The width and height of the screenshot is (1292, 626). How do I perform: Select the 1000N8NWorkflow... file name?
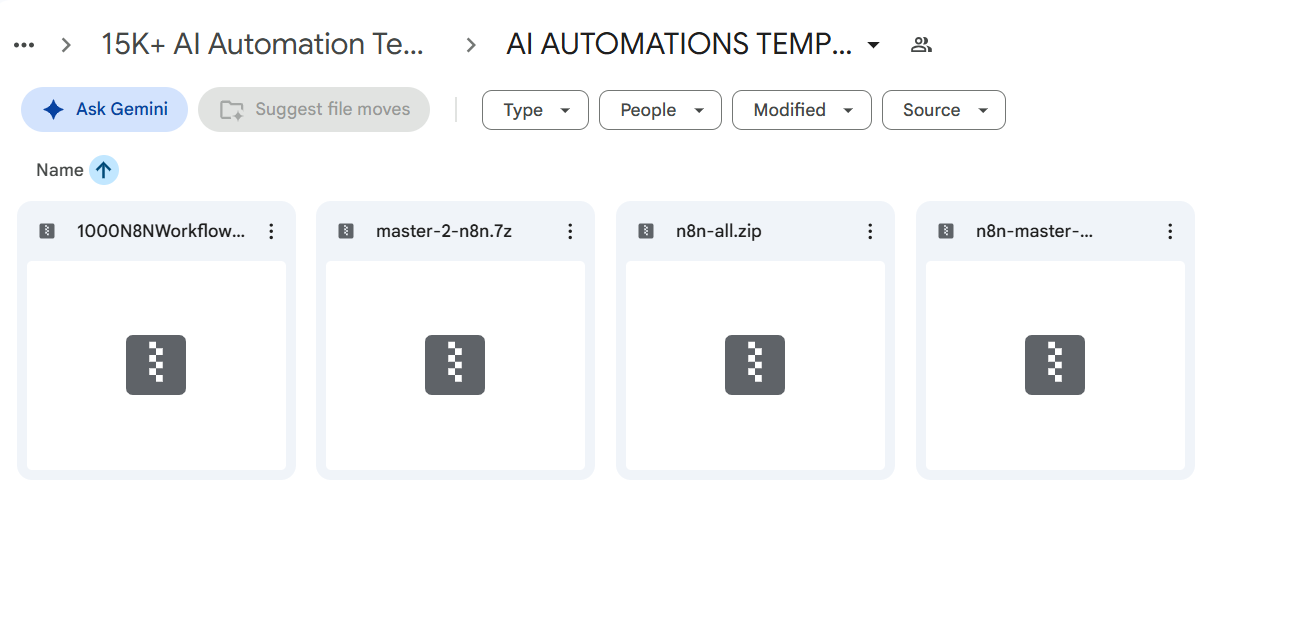[161, 231]
